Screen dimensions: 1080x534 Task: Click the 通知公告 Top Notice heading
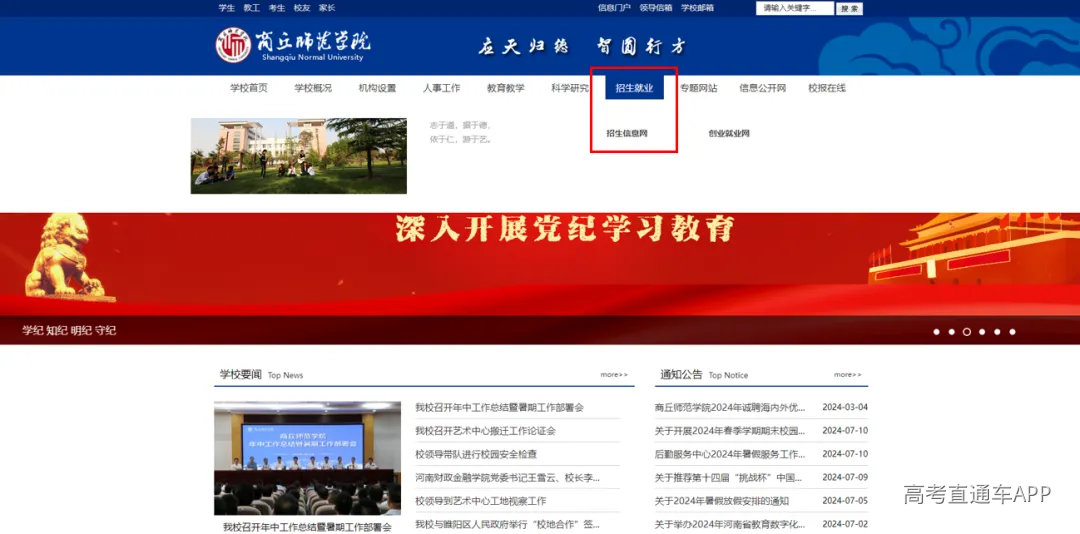coord(704,375)
